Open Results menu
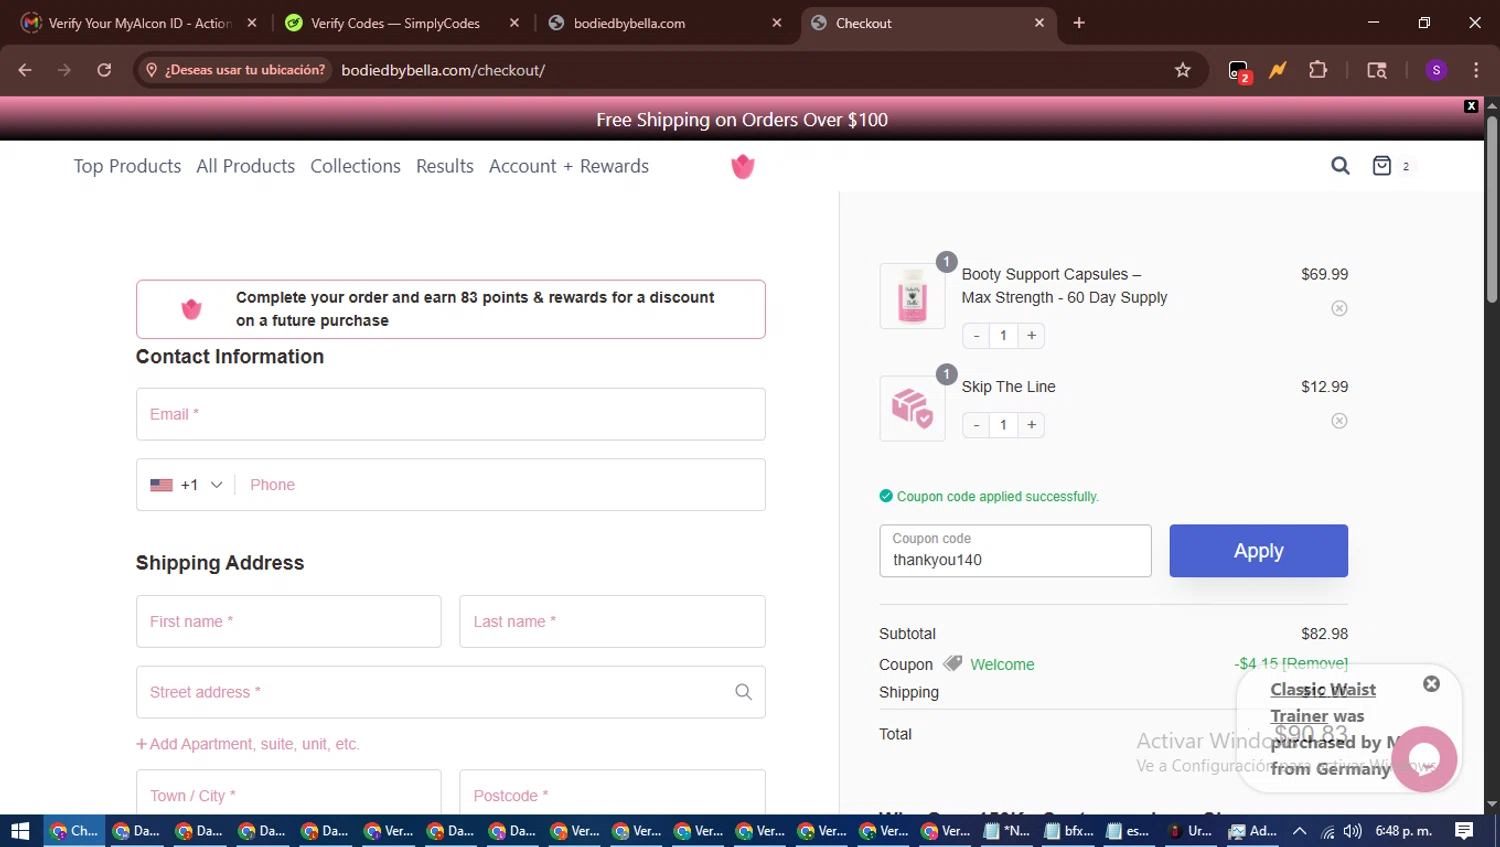 click(x=445, y=166)
